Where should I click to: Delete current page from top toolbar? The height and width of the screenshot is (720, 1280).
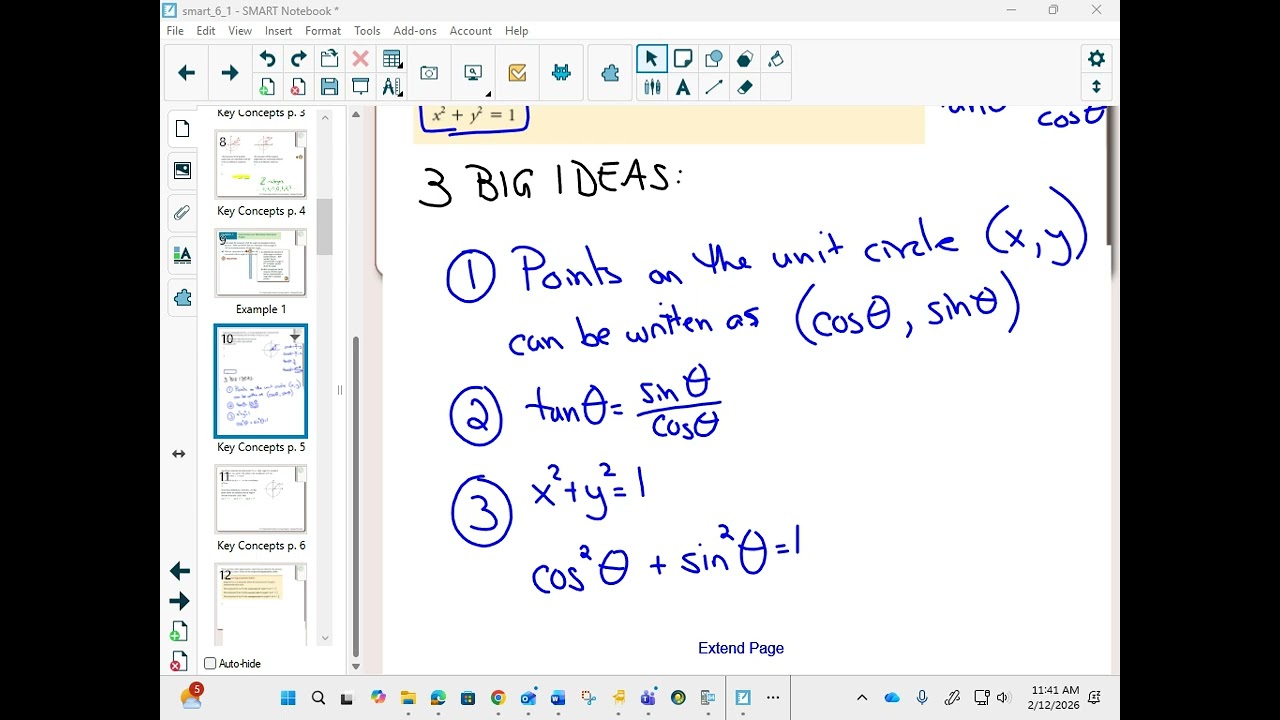(x=298, y=87)
